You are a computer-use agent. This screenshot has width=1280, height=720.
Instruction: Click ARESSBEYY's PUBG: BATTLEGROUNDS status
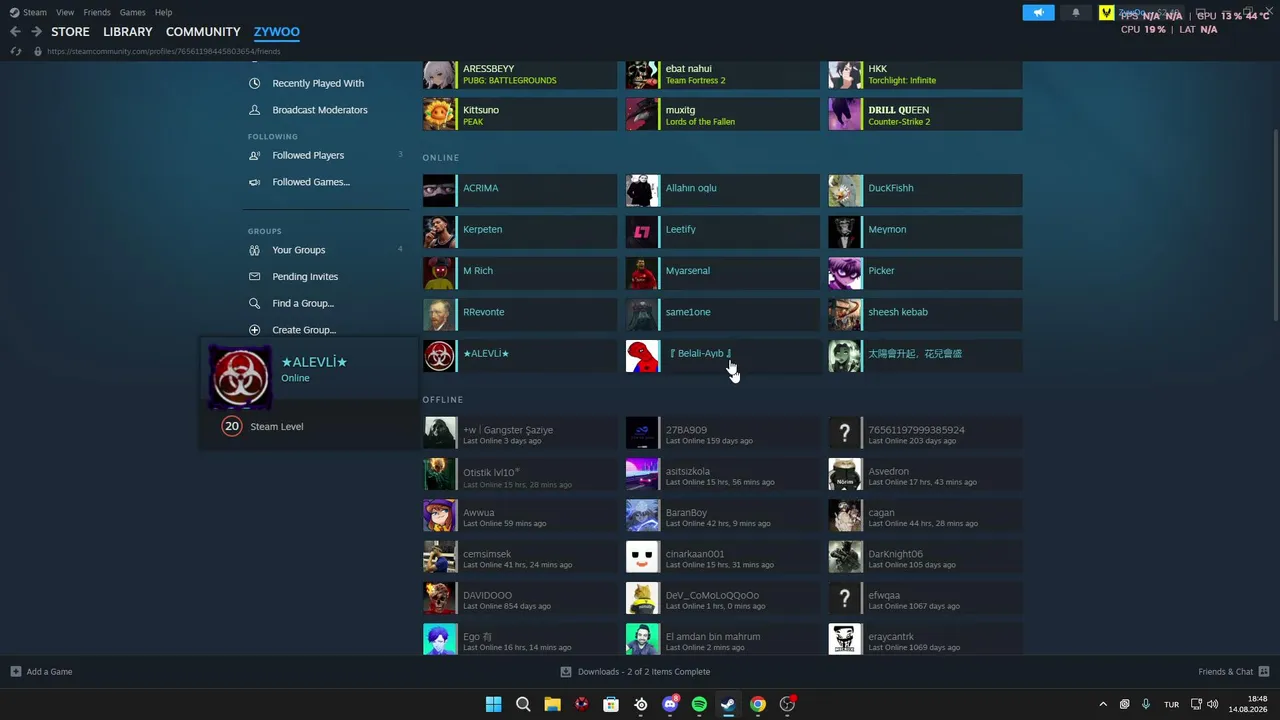coord(510,80)
